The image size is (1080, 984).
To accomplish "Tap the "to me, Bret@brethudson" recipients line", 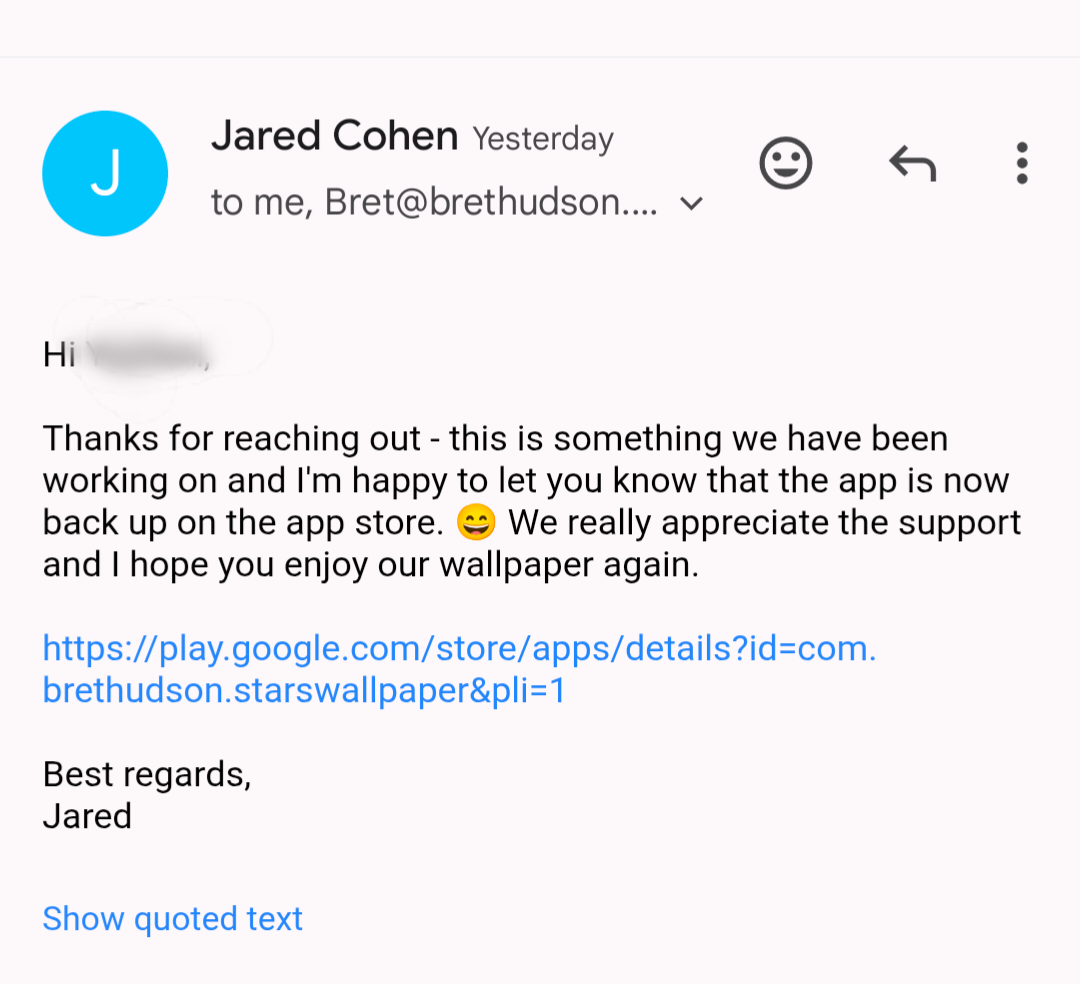I will click(x=434, y=202).
